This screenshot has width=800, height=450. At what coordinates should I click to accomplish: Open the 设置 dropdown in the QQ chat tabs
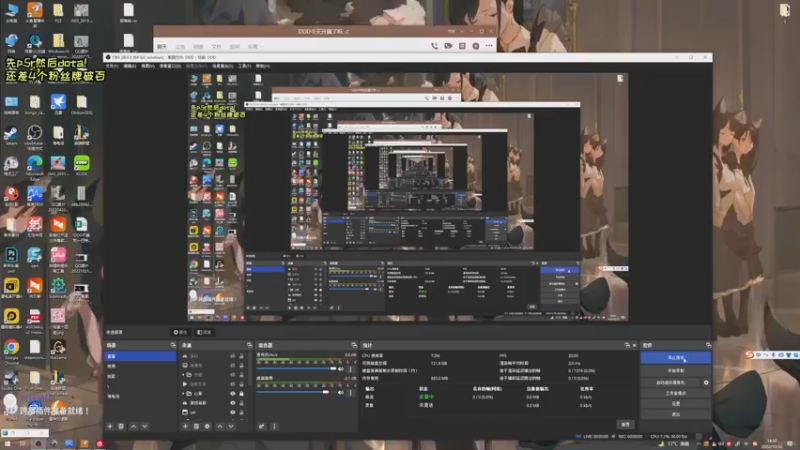[x=255, y=46]
